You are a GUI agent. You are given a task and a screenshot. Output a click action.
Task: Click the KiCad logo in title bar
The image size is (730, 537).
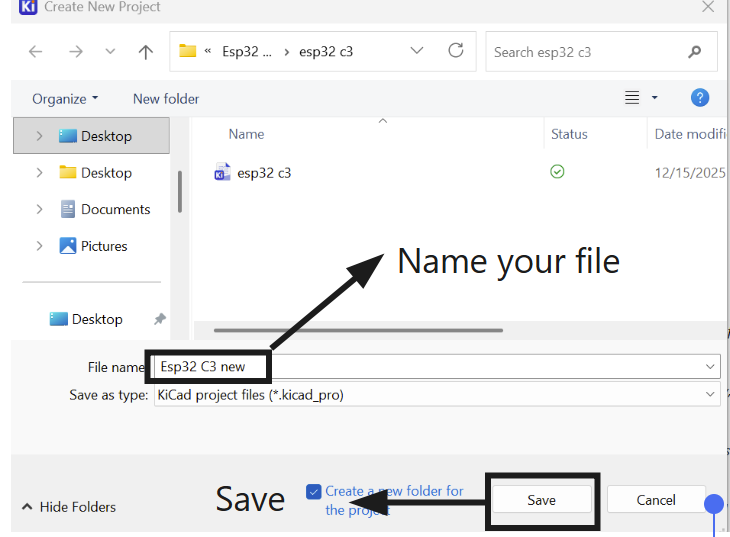coord(28,7)
